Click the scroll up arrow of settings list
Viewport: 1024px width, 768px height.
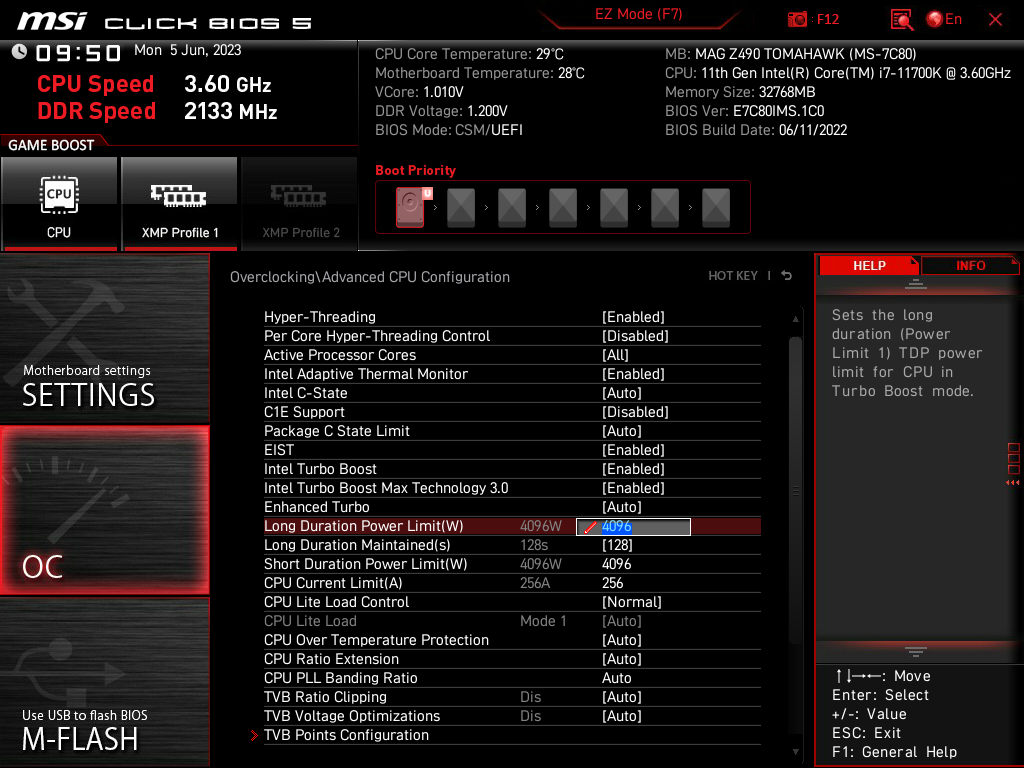pyautogui.click(x=795, y=319)
